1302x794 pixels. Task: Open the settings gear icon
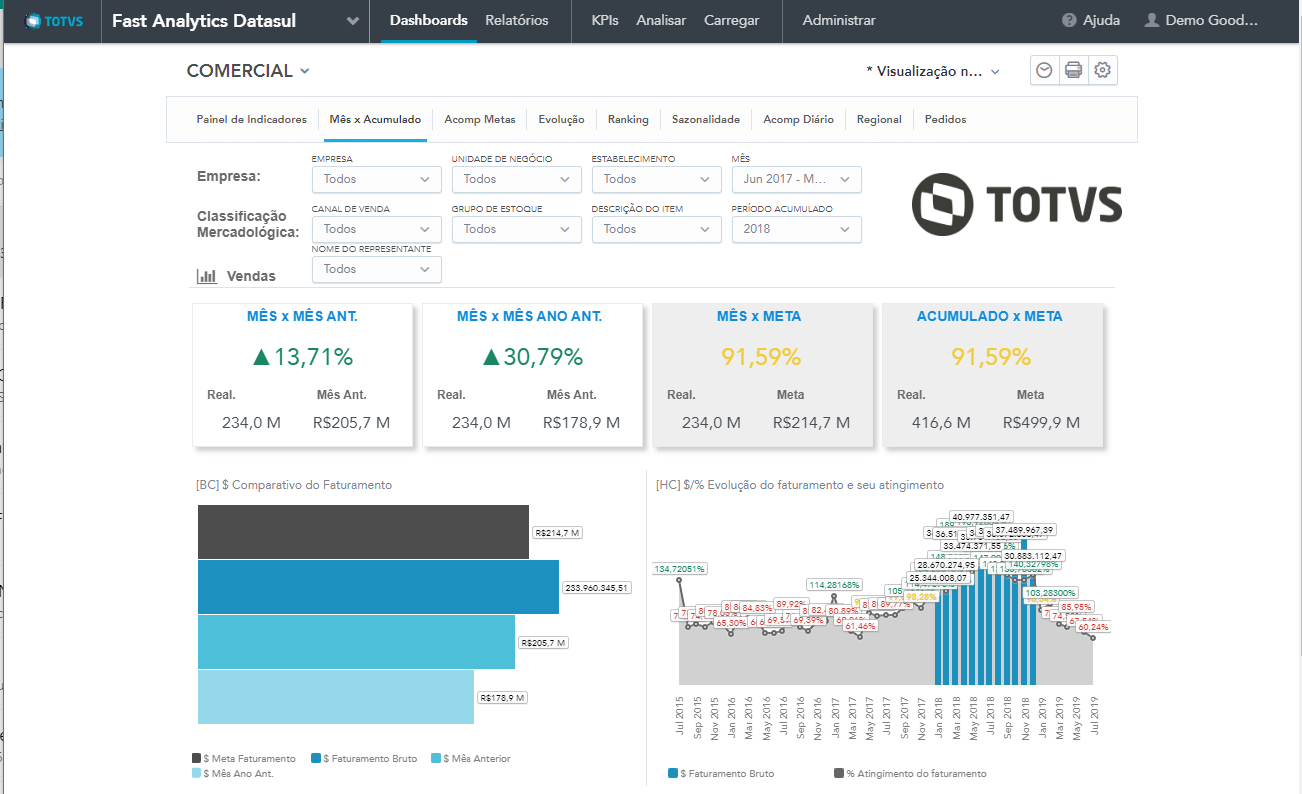[1102, 70]
